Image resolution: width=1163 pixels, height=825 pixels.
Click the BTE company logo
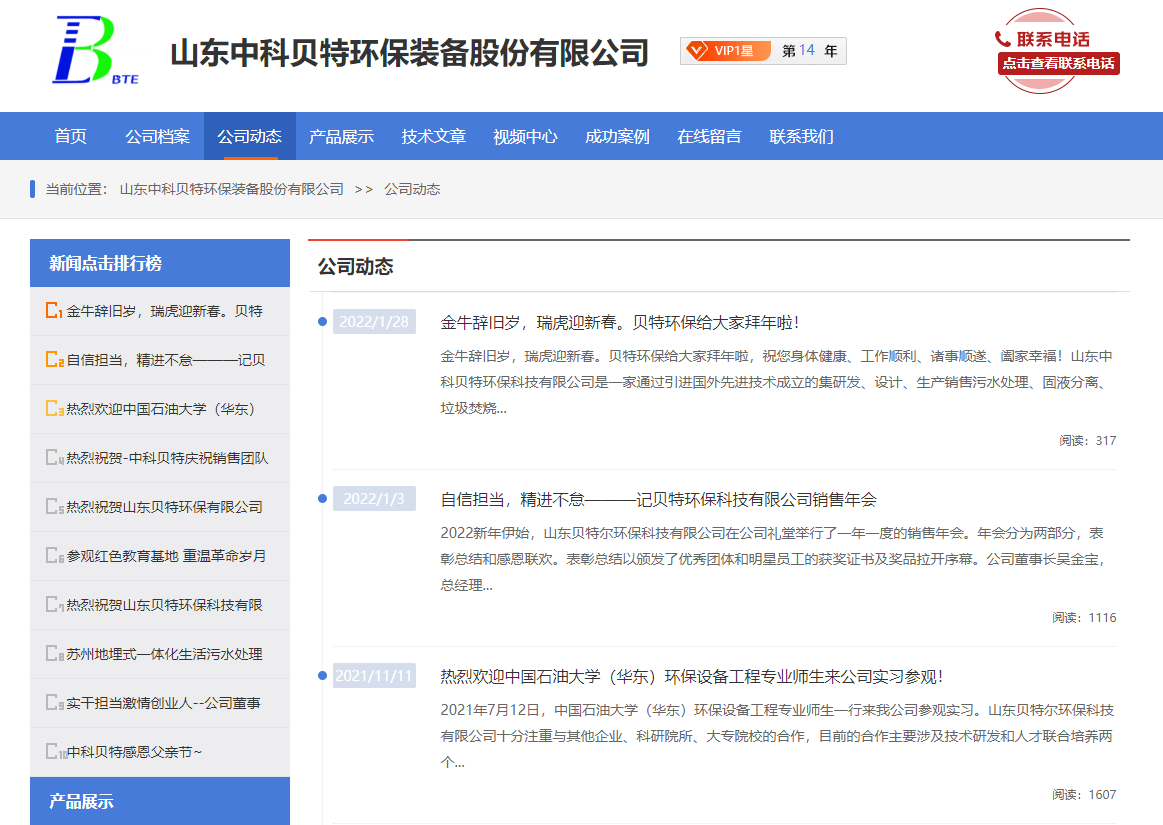pos(95,51)
